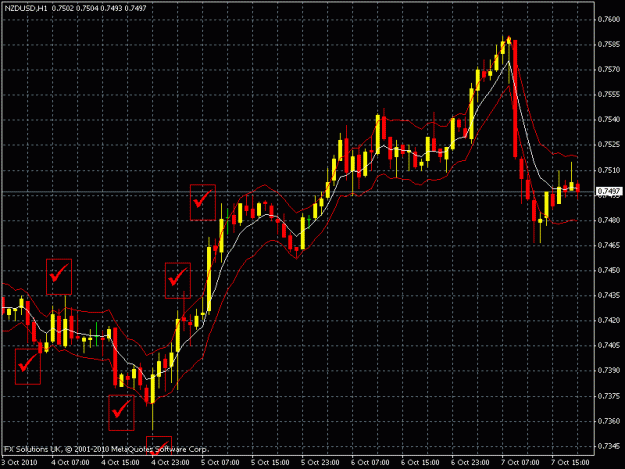Screen dimensions: 625x469
Task: Select the 0.7480 price axis label
Action: coord(609,220)
